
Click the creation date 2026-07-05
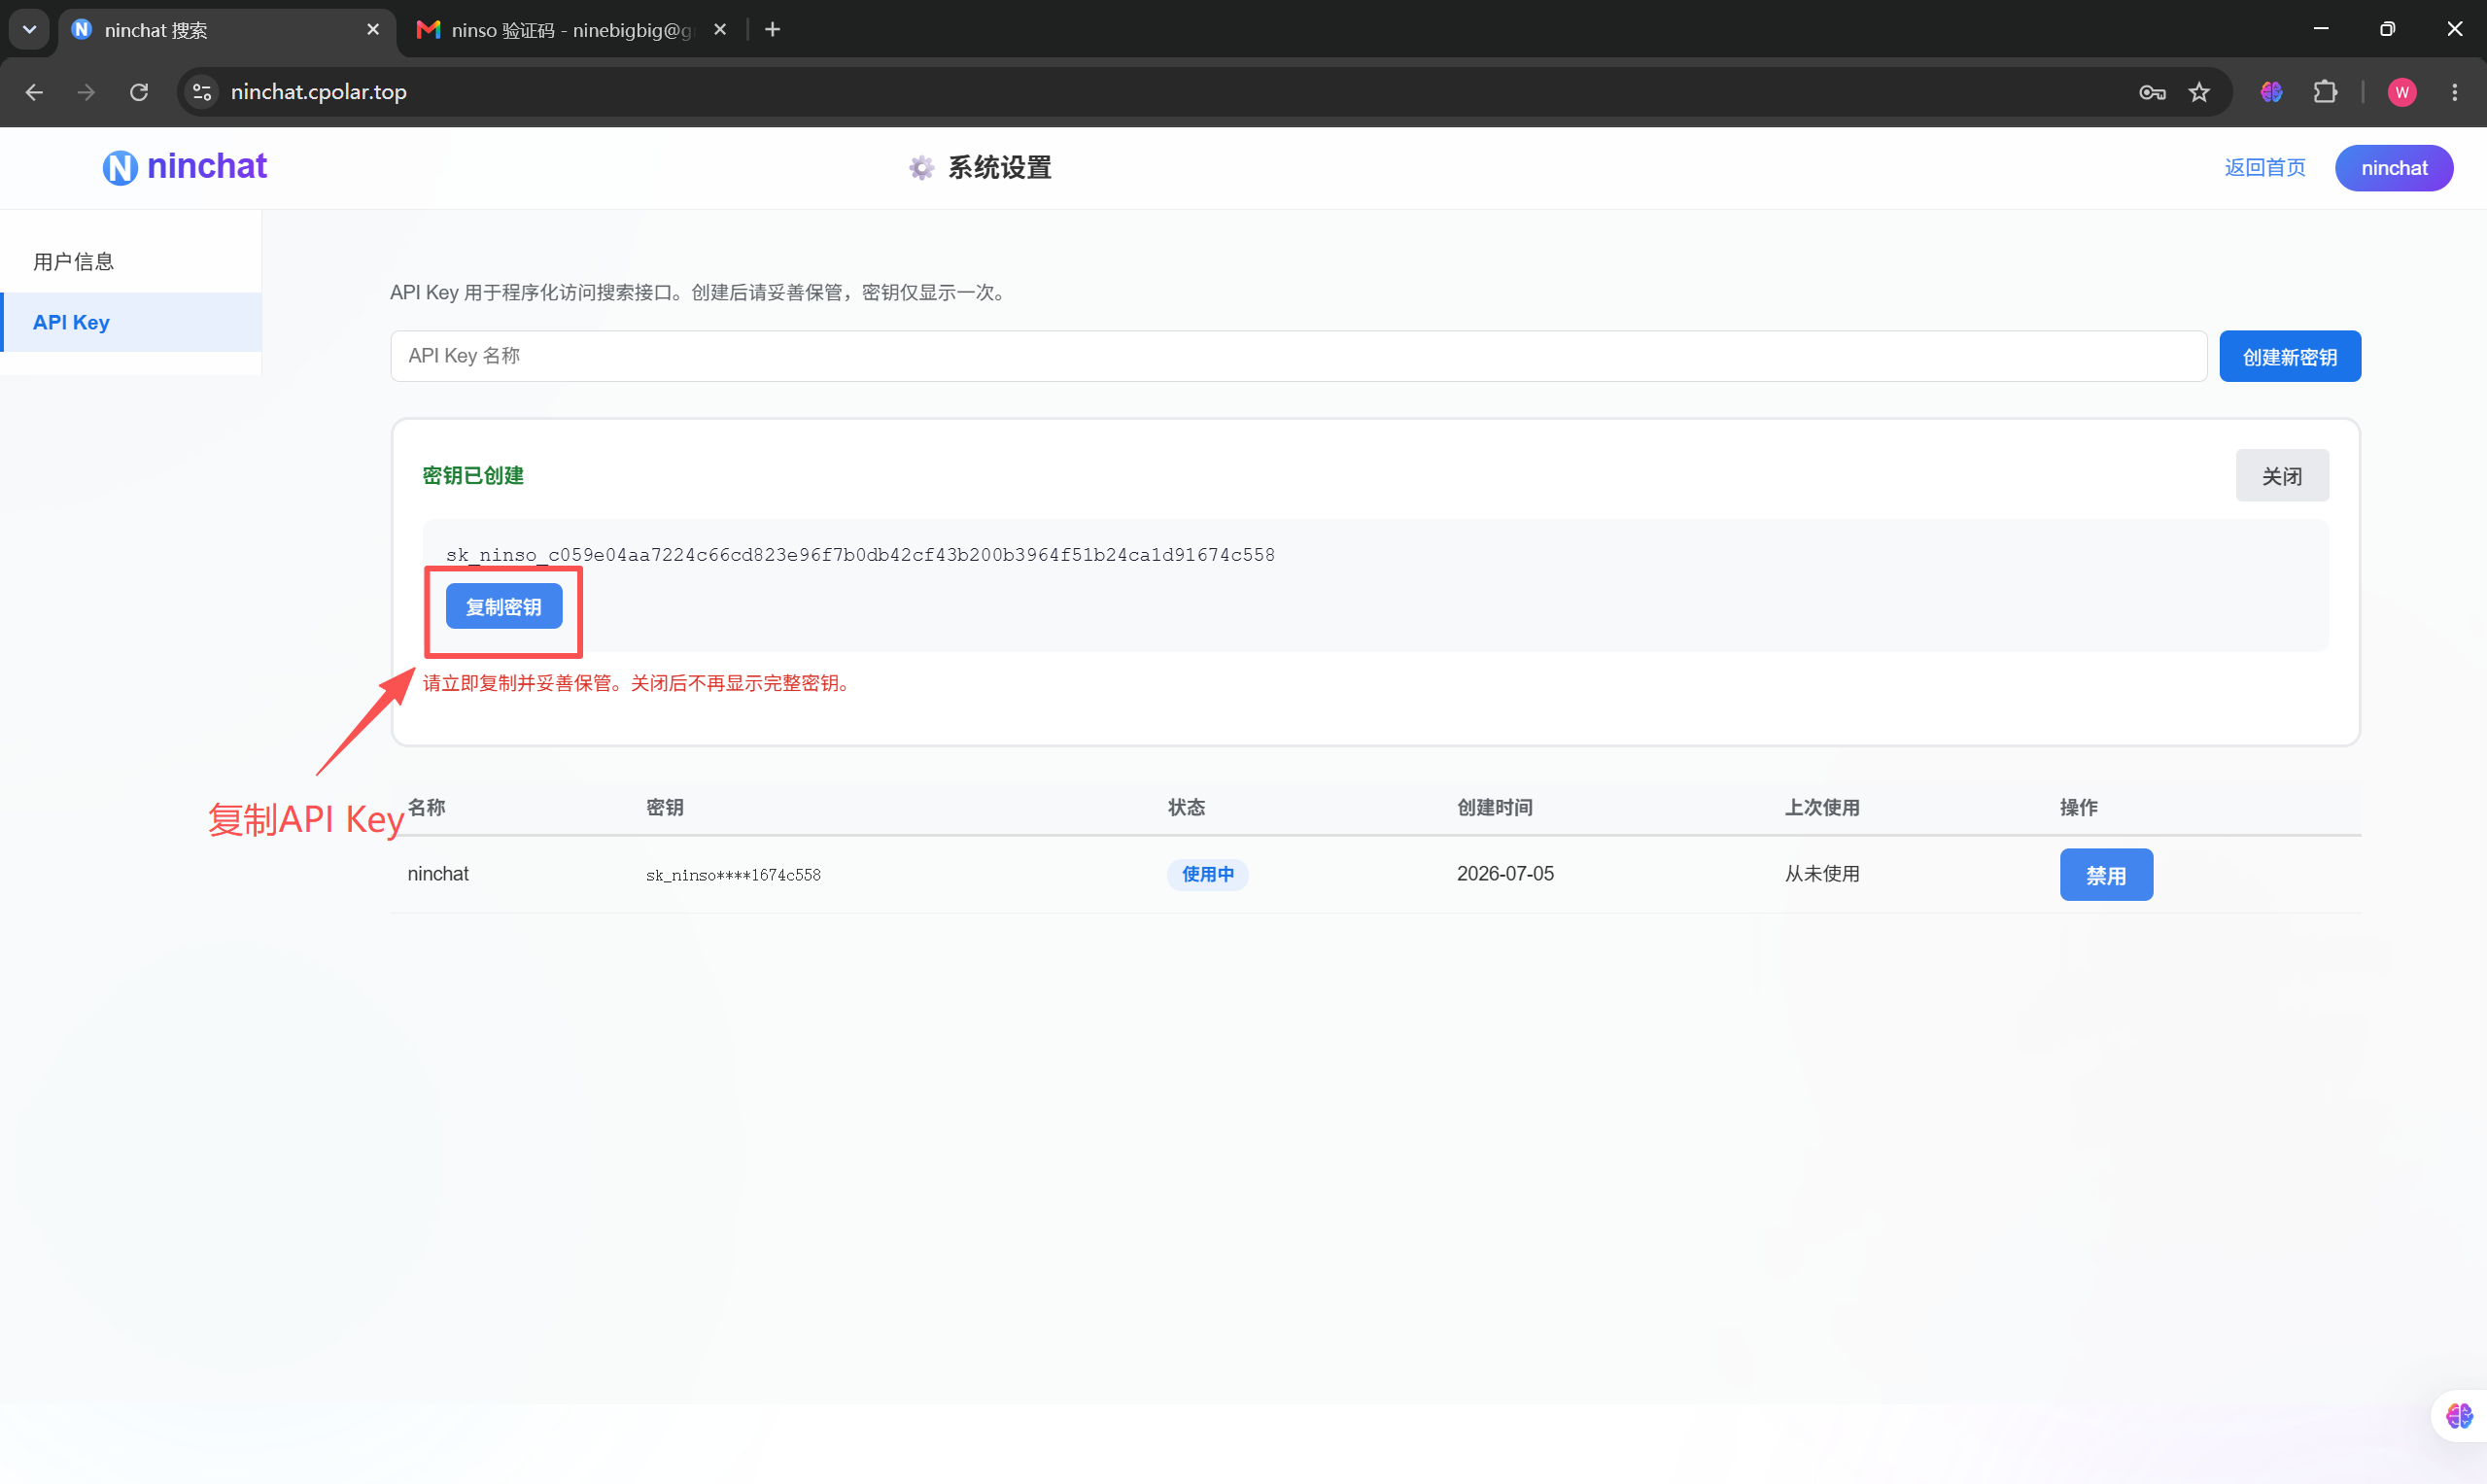pyautogui.click(x=1505, y=874)
